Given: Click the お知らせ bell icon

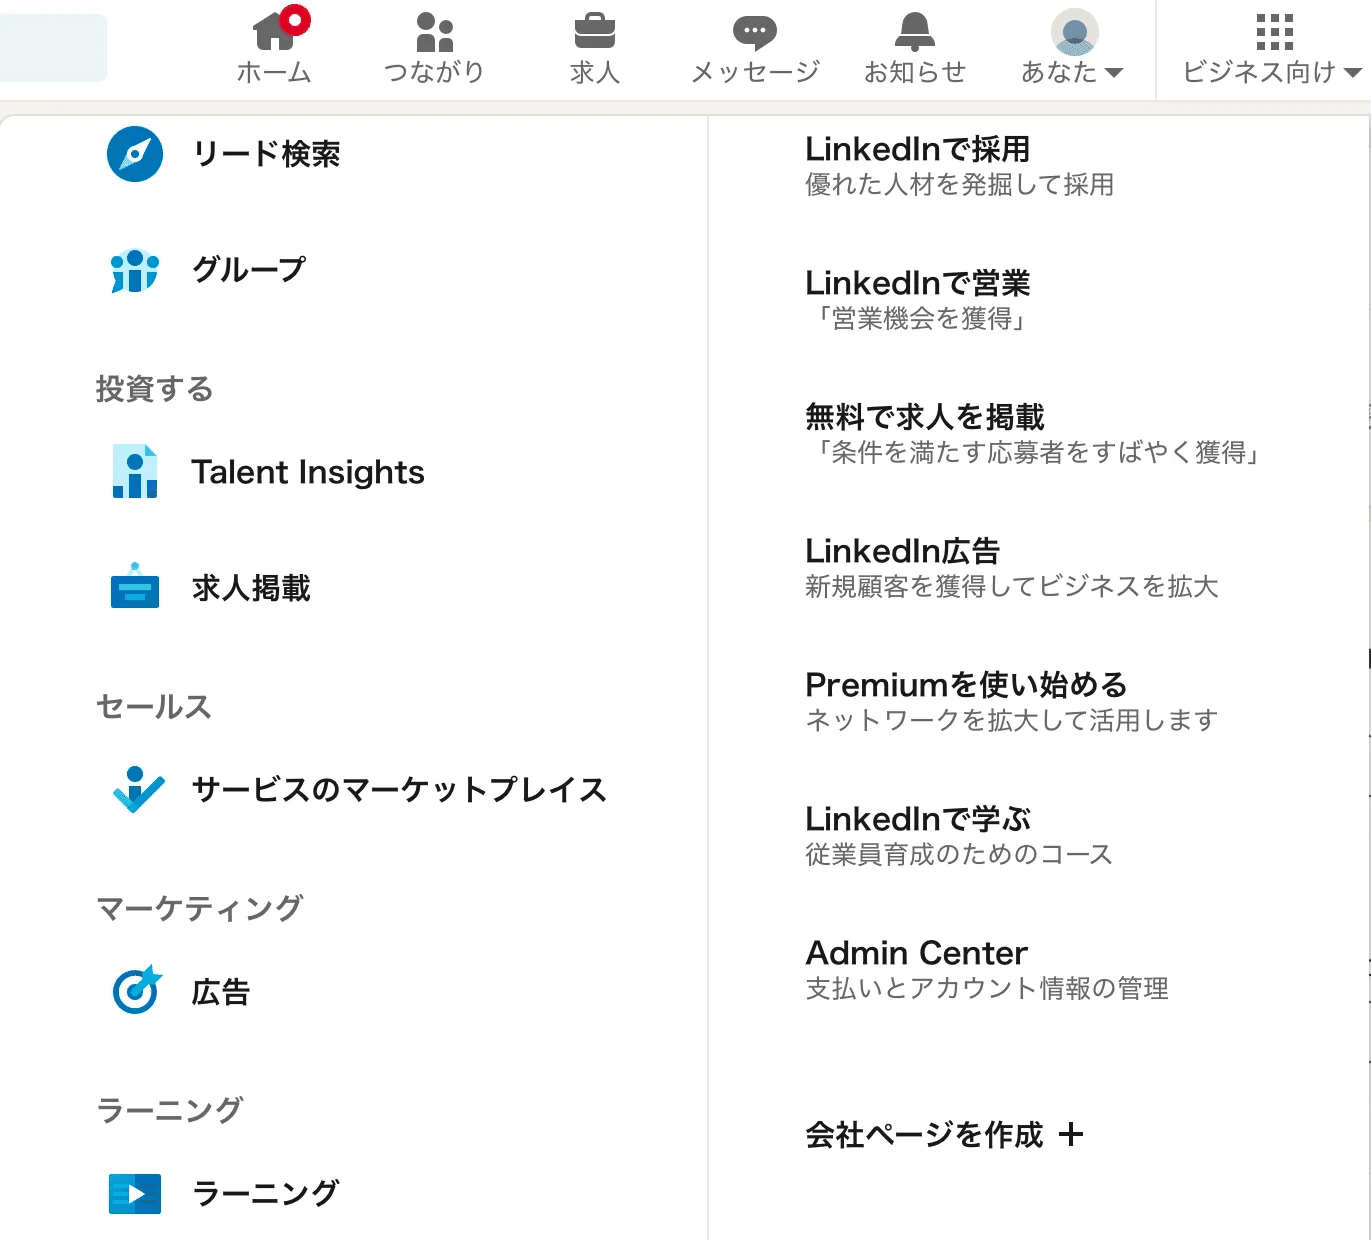Looking at the screenshot, I should tap(914, 32).
